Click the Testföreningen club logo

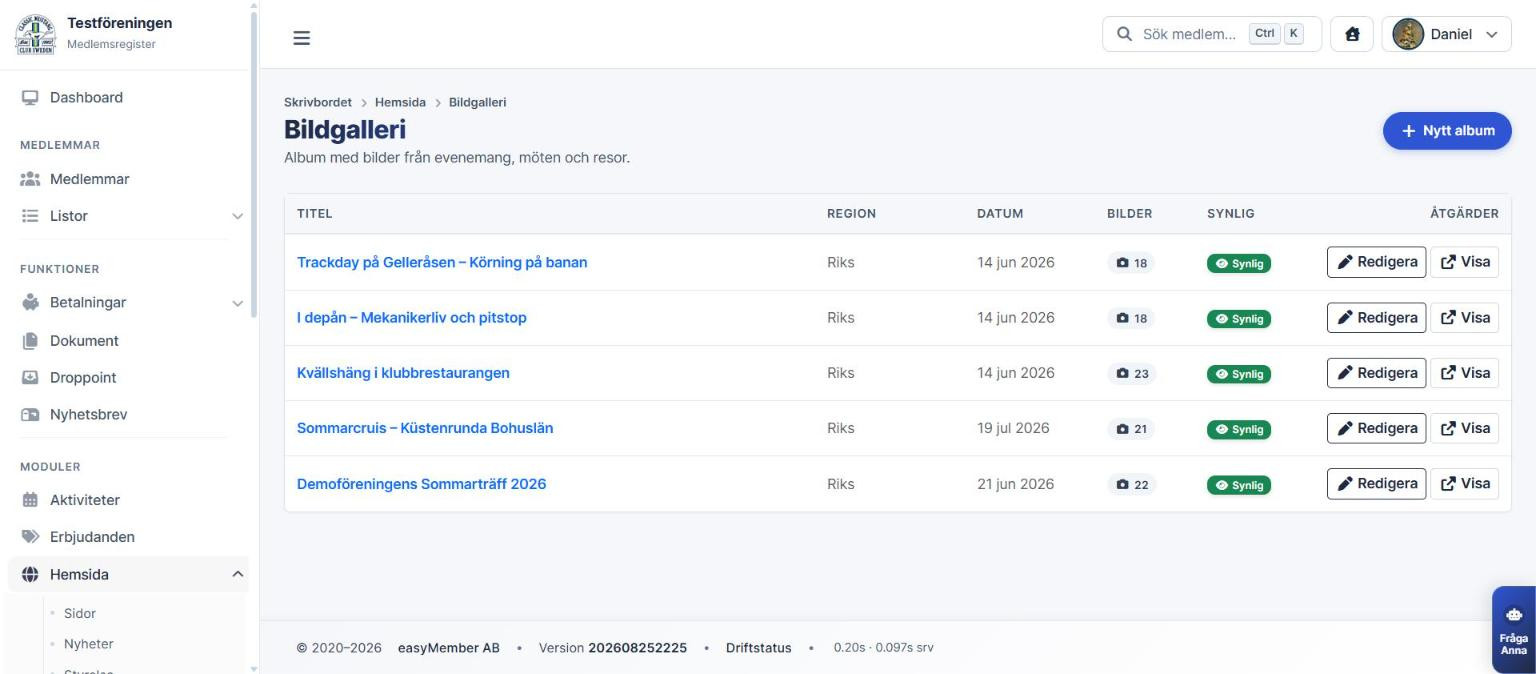[x=34, y=33]
